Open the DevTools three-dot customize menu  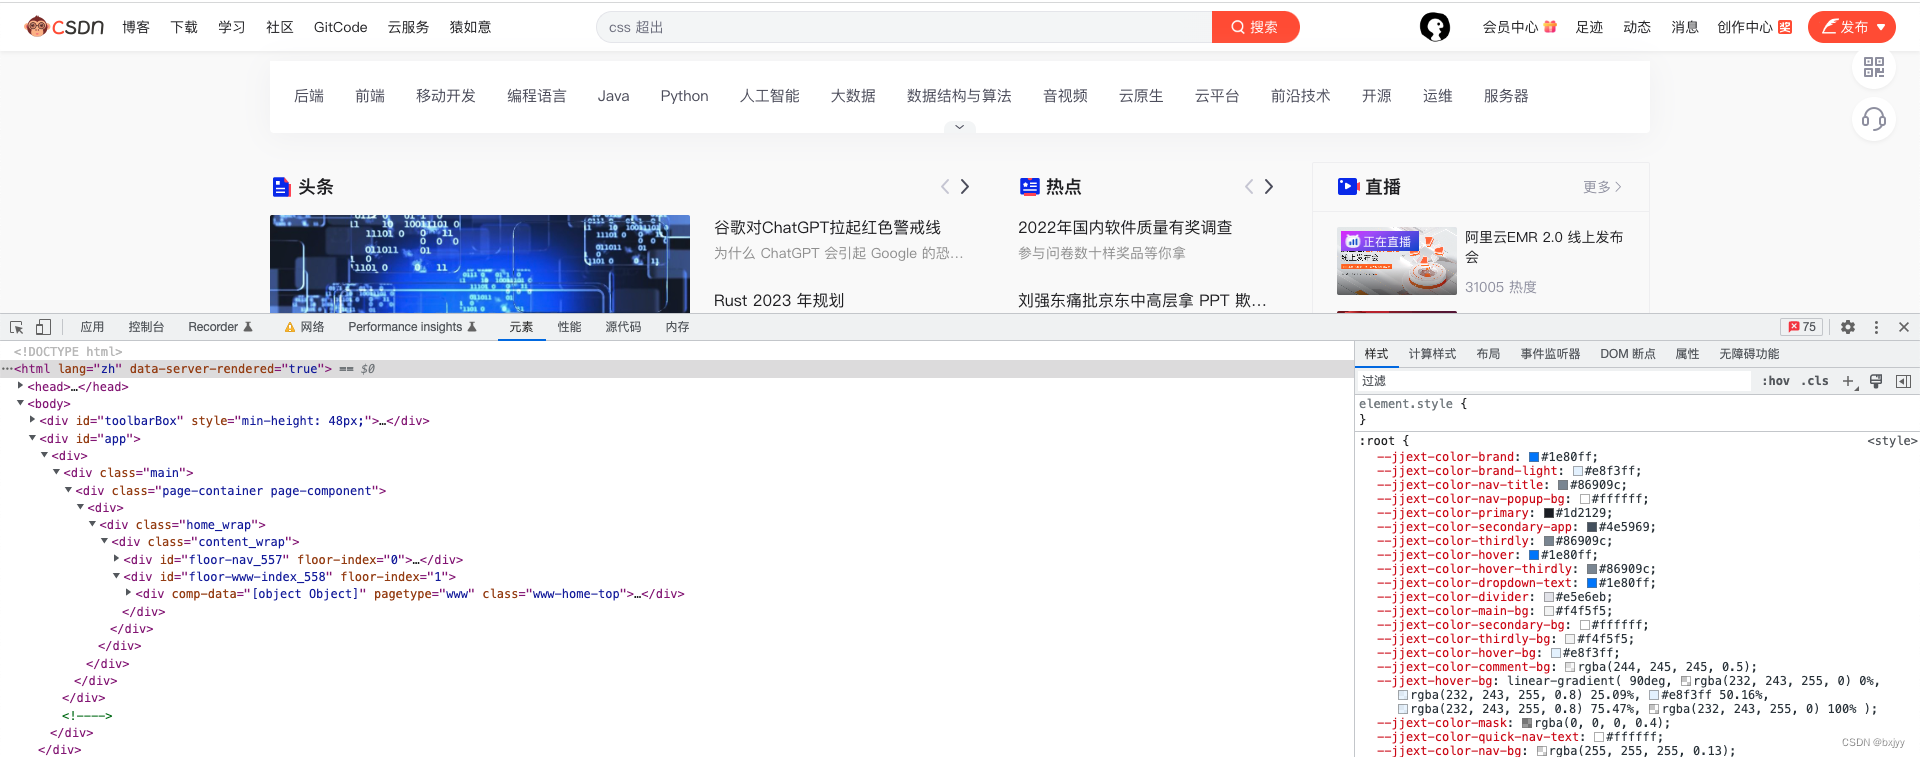click(x=1876, y=327)
